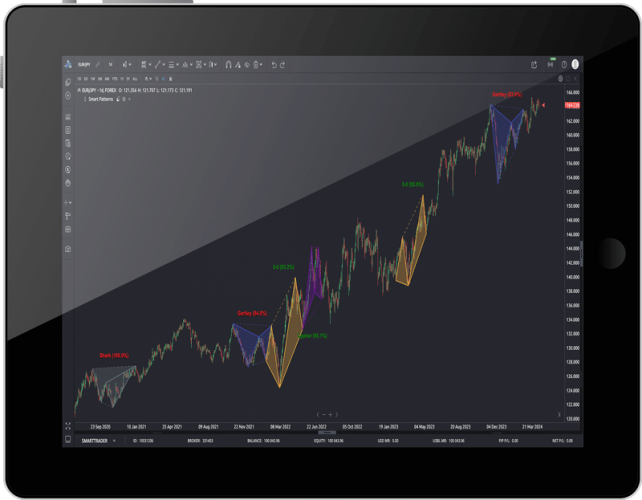Open the ABC text annotation tools dropdown
642x500 pixels.
pos(146,65)
